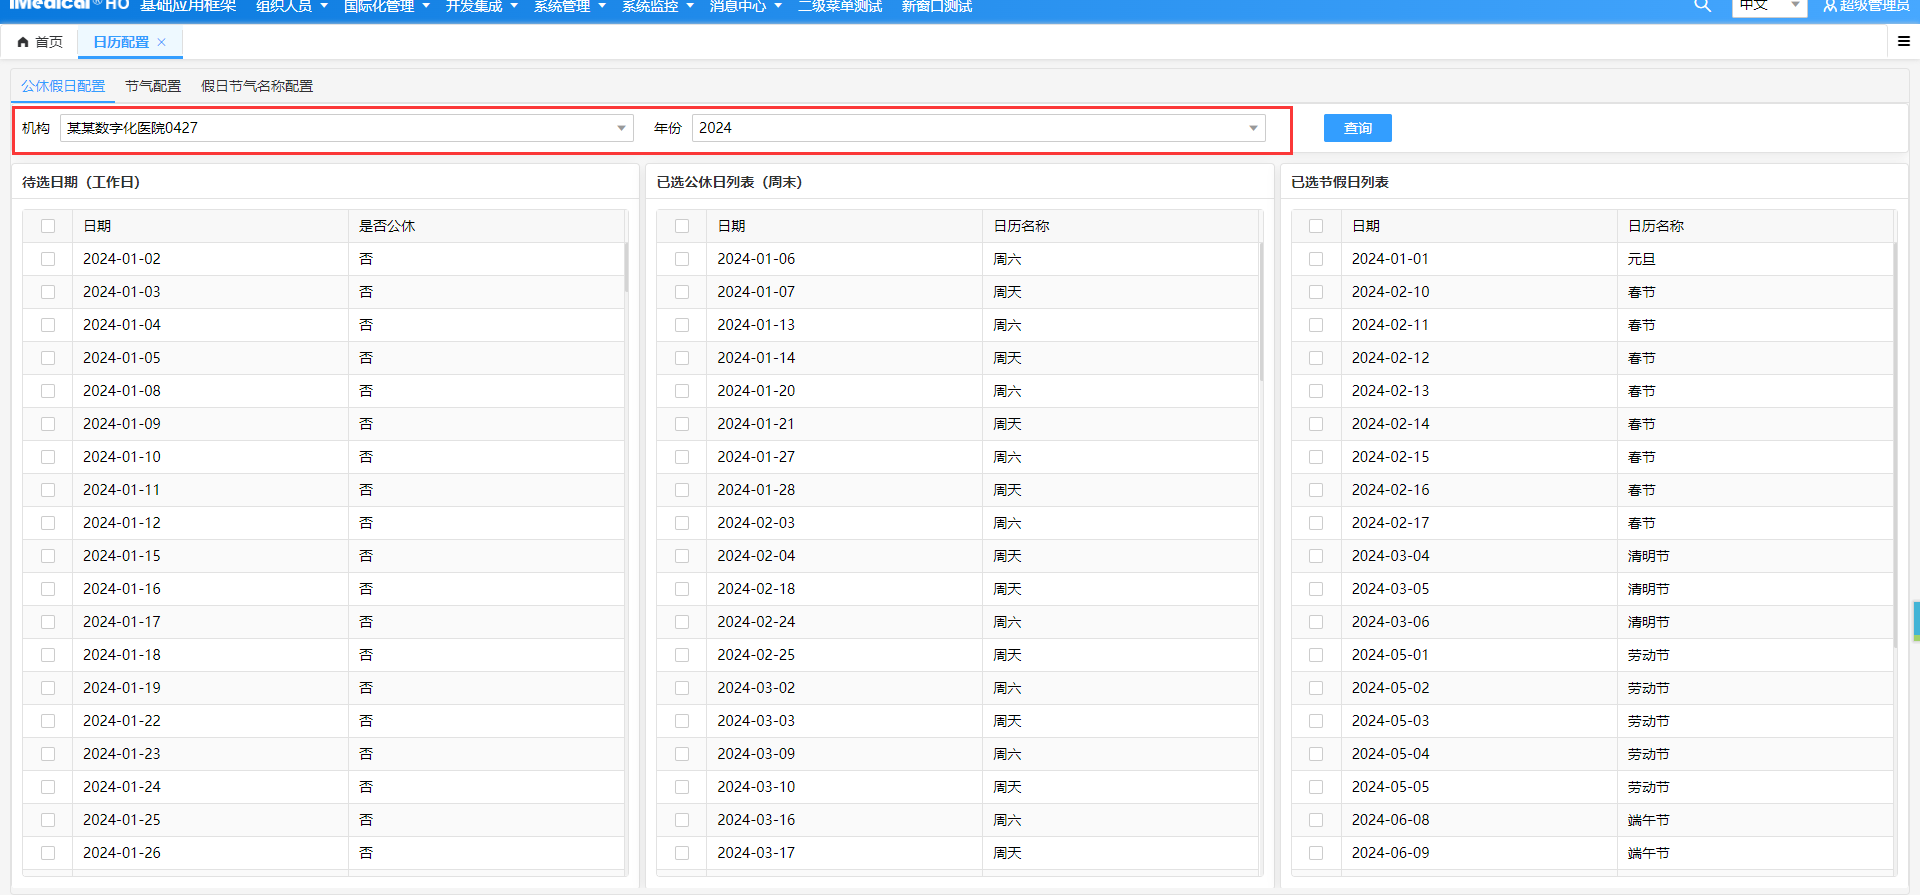The width and height of the screenshot is (1920, 895).
Task: Open the hamburger menu icon at right
Action: (x=1903, y=42)
